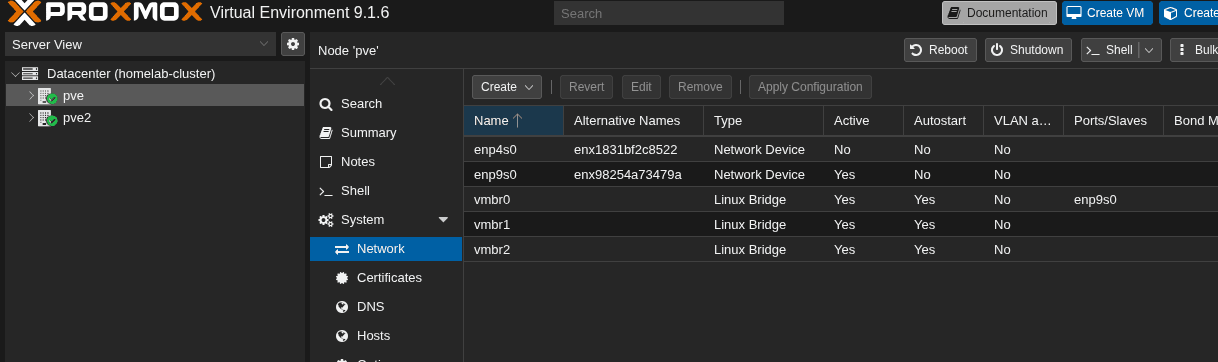Click the pve node icon
1218x362 pixels.
(47, 96)
